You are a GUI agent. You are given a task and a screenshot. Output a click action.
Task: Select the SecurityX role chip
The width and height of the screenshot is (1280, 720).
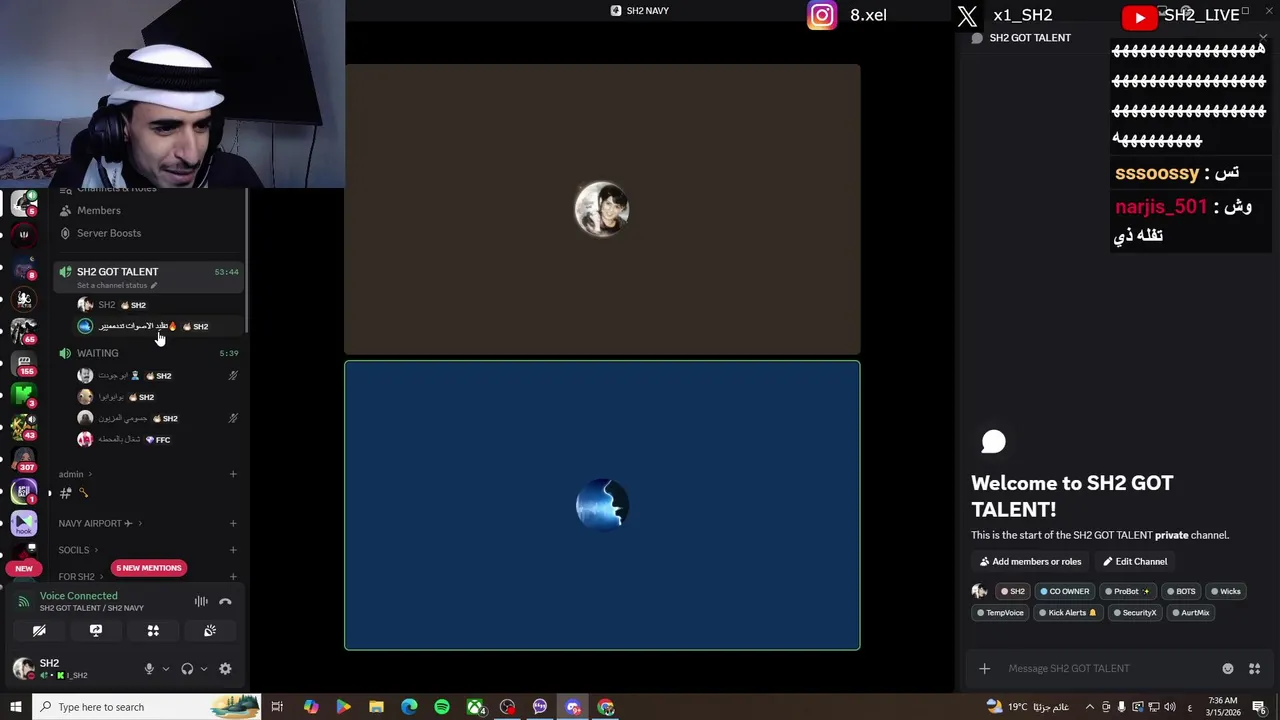click(x=1134, y=613)
